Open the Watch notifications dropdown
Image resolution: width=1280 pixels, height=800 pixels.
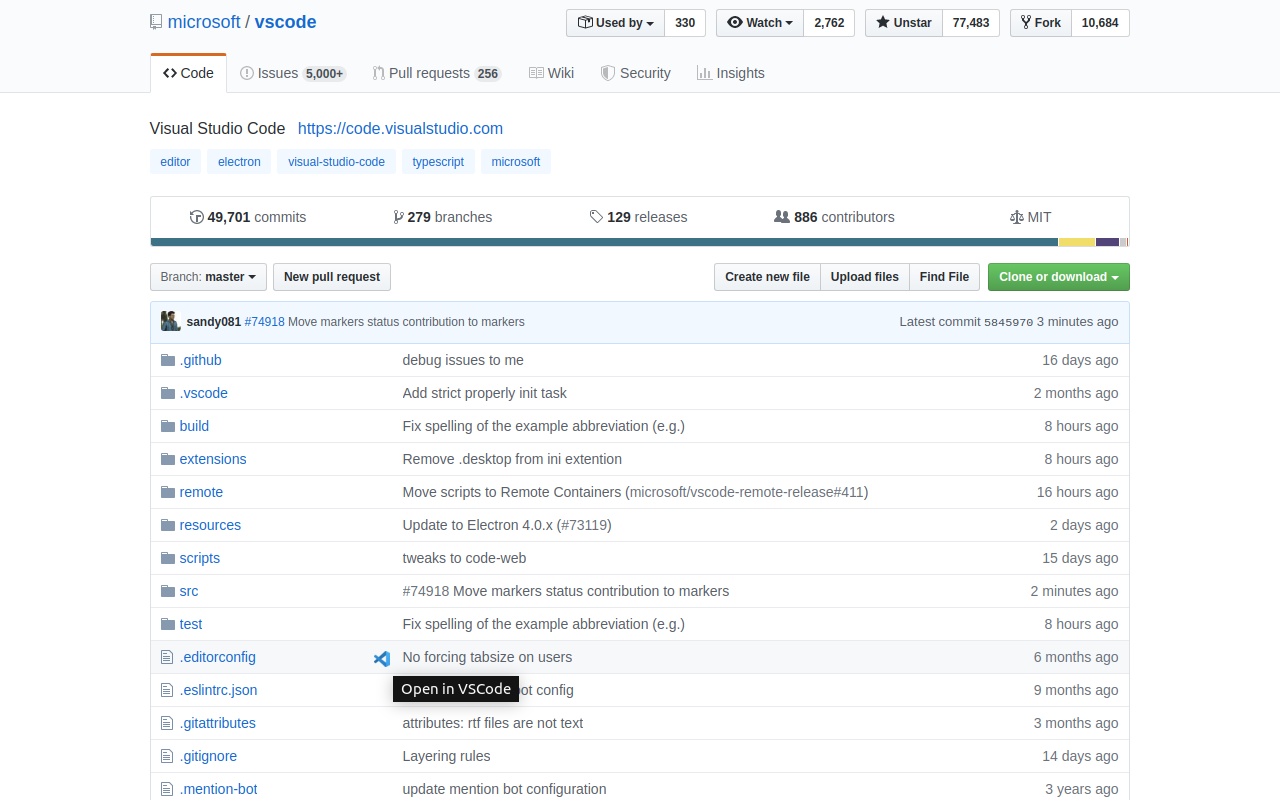click(x=759, y=23)
